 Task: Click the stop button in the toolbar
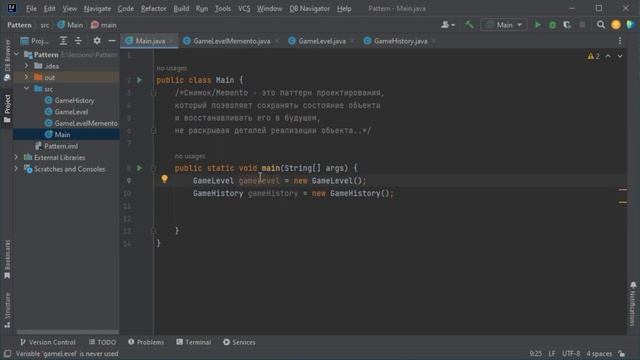582,25
